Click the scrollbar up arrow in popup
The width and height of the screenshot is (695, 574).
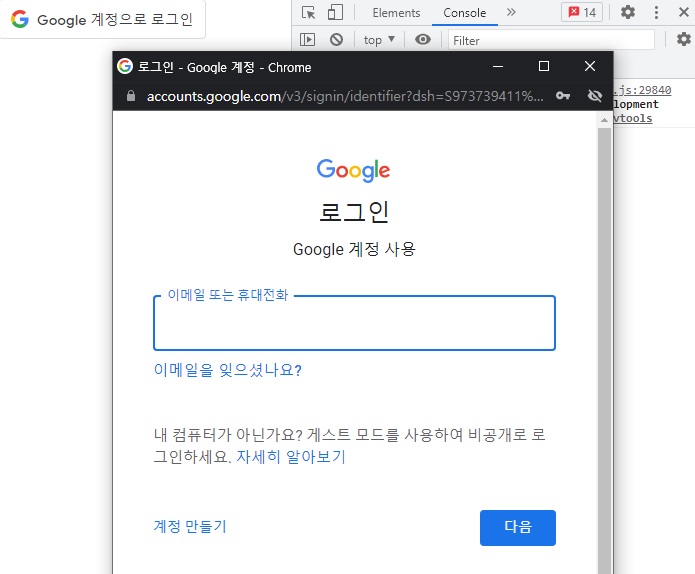click(604, 120)
